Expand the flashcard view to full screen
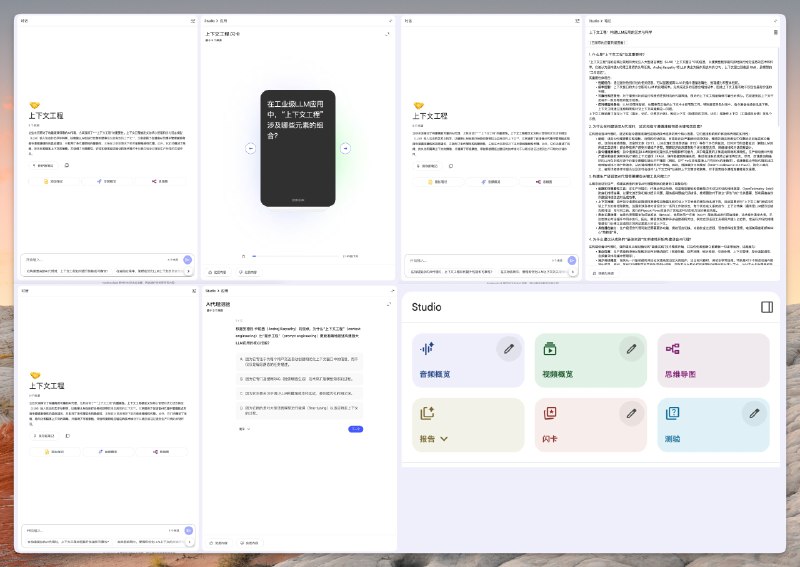This screenshot has width=800, height=567. [388, 34]
